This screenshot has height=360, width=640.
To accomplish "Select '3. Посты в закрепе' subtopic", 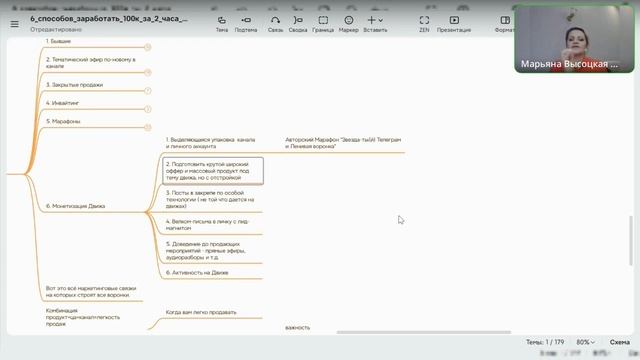I will coord(210,199).
